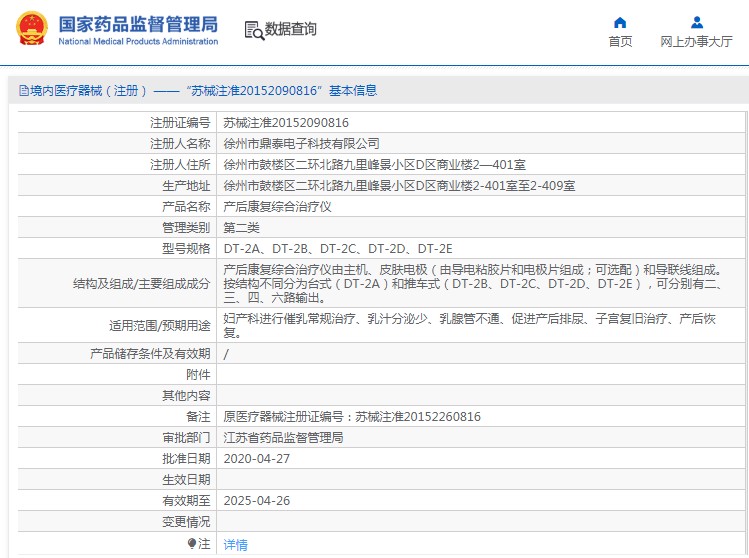Screen dimensions: 749x558
Task: Click the 注册人住所 row label
Action: (180, 165)
